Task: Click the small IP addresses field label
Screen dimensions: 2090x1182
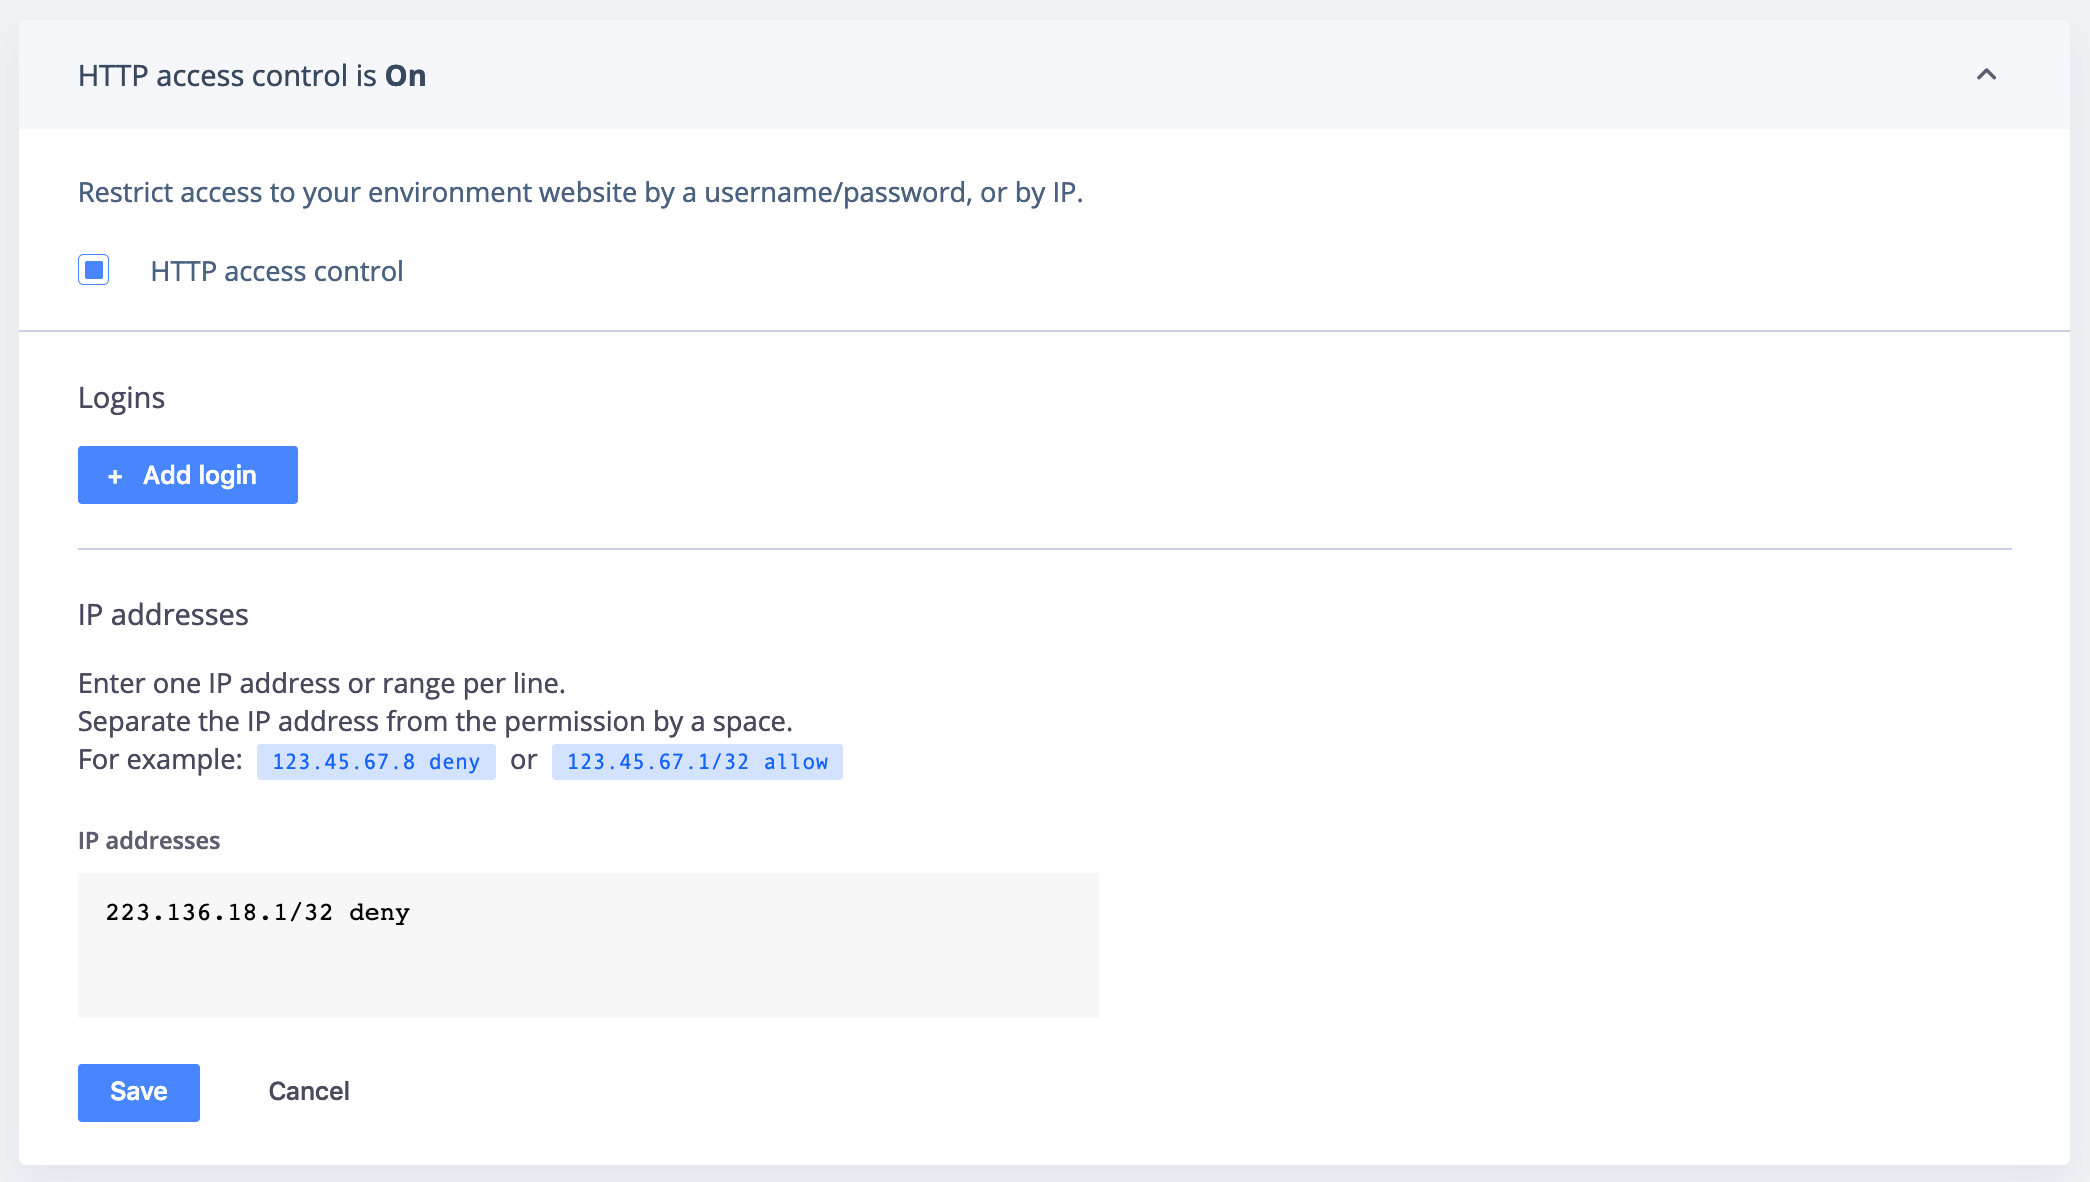Action: [149, 841]
